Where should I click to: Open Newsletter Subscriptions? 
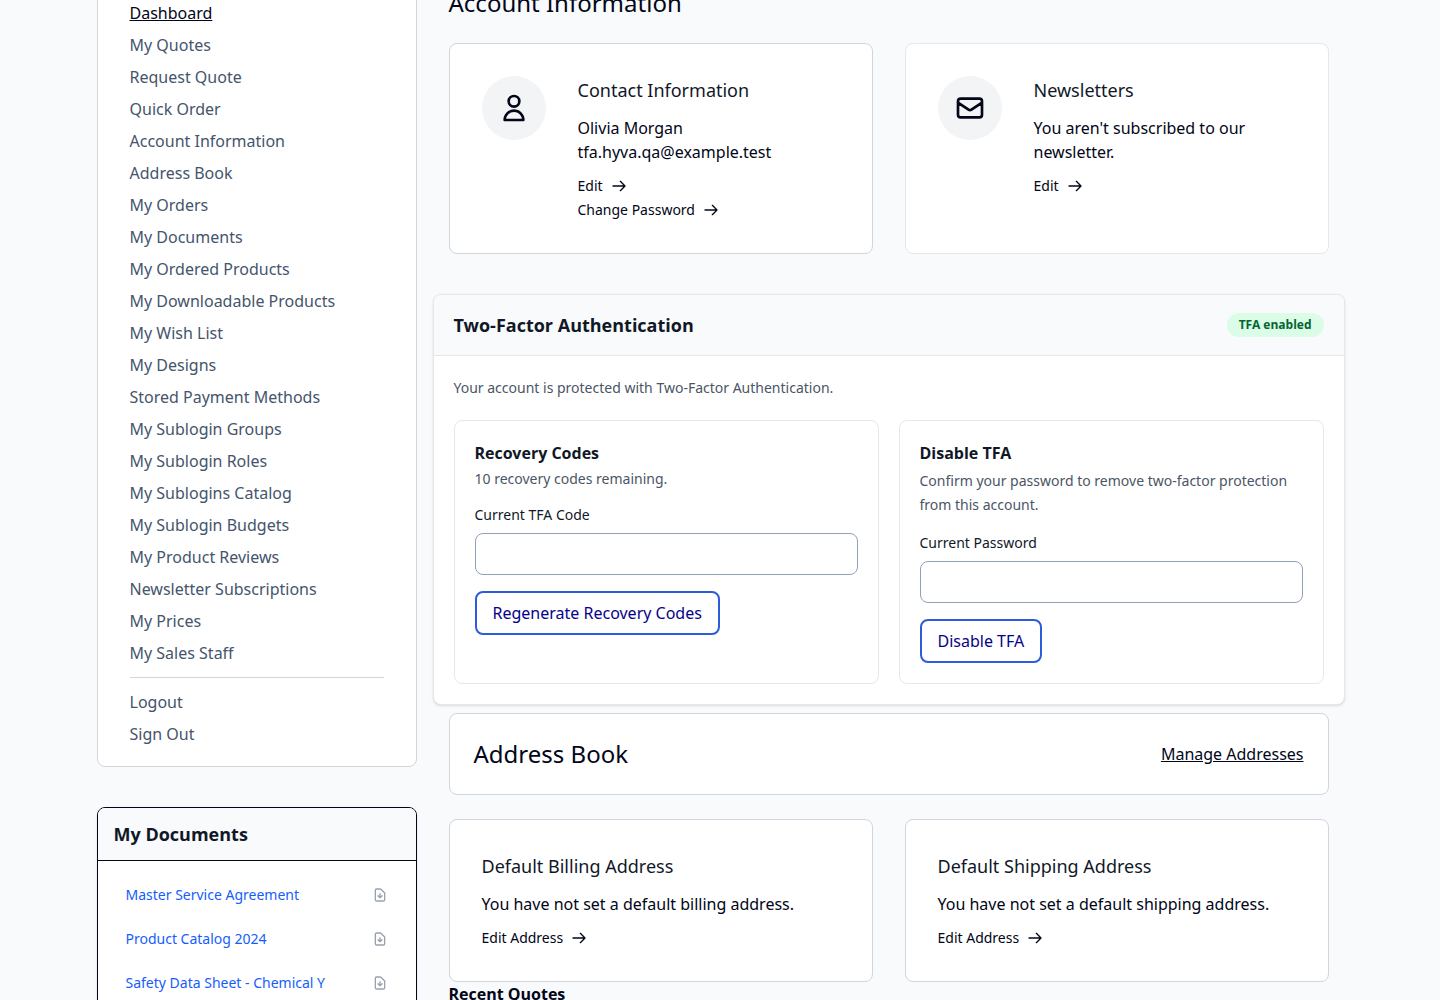(223, 589)
